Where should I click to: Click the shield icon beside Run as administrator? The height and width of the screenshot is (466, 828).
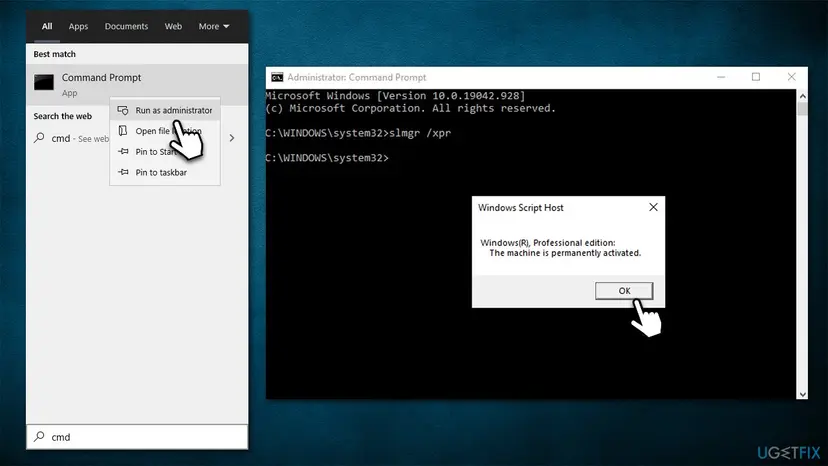click(x=123, y=110)
